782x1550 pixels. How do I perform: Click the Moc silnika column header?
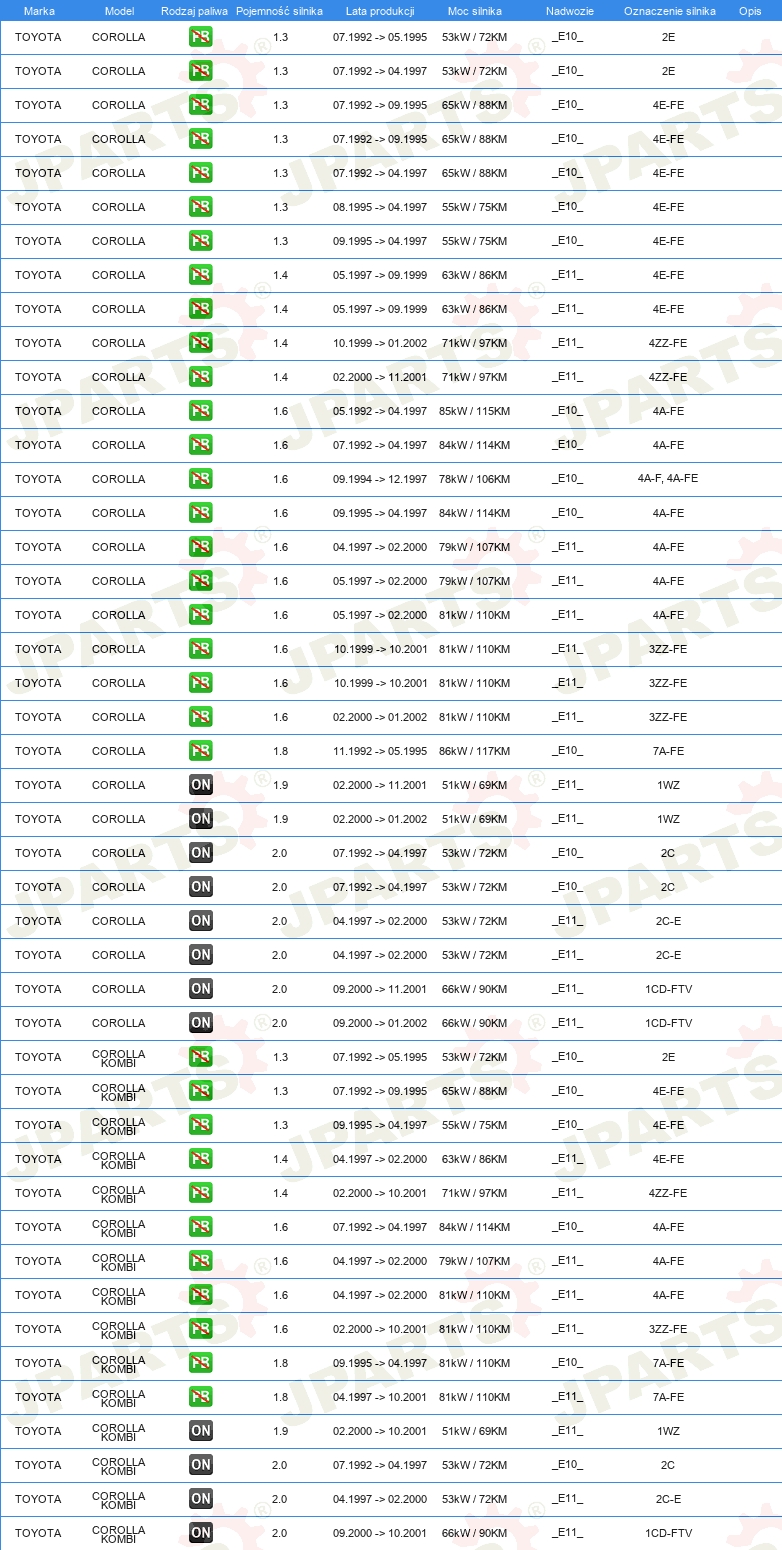(475, 11)
